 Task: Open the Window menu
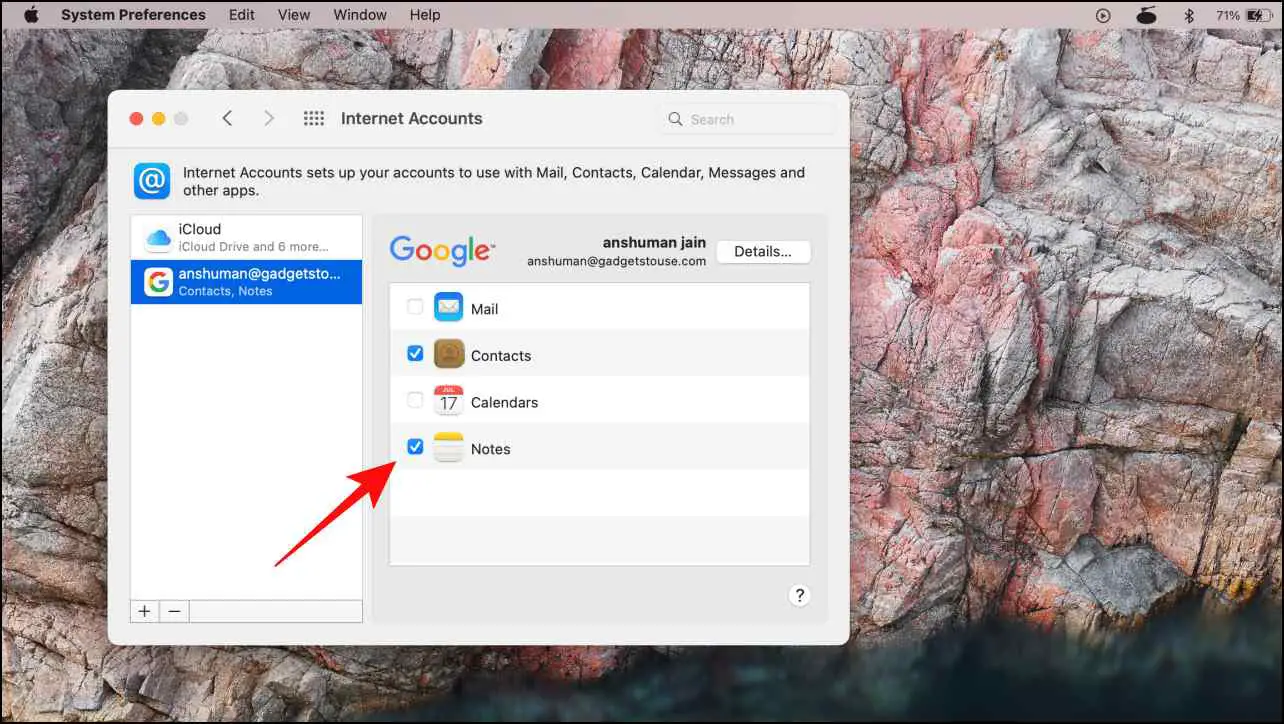click(x=360, y=15)
